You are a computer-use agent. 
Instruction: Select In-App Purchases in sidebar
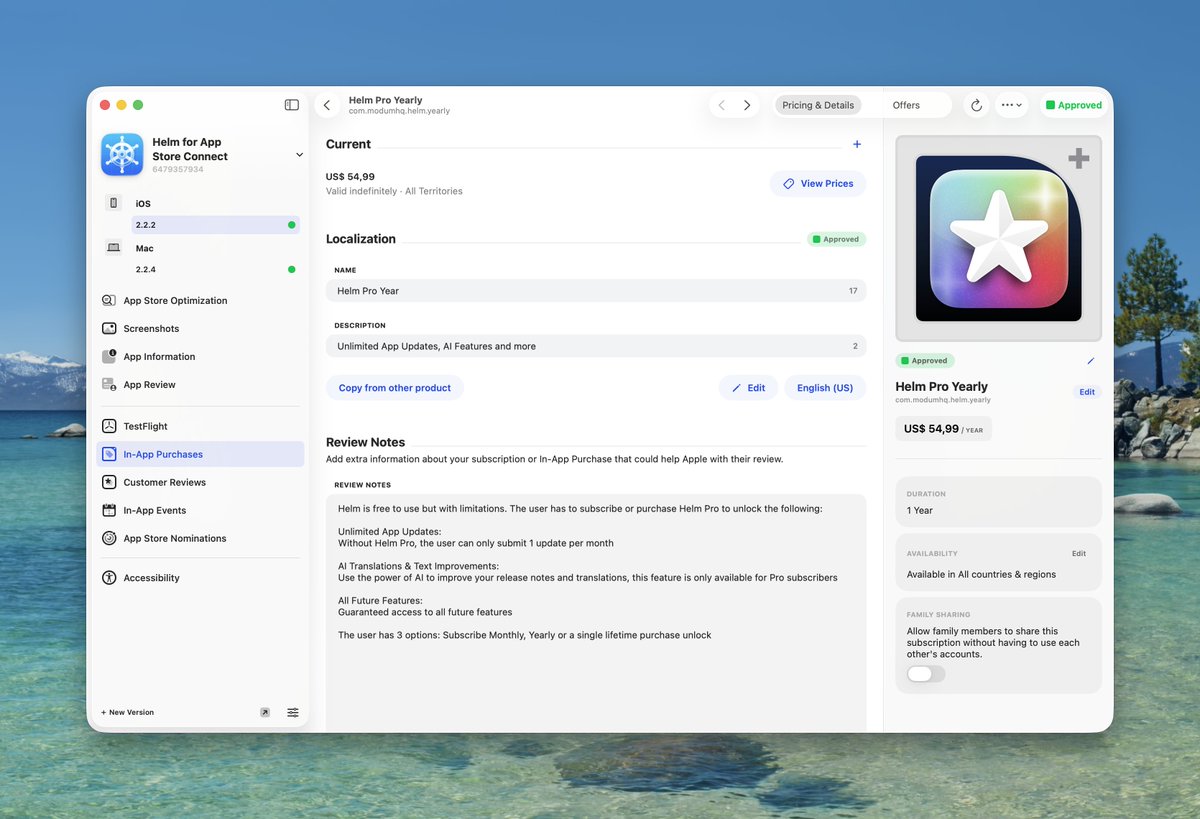point(200,454)
